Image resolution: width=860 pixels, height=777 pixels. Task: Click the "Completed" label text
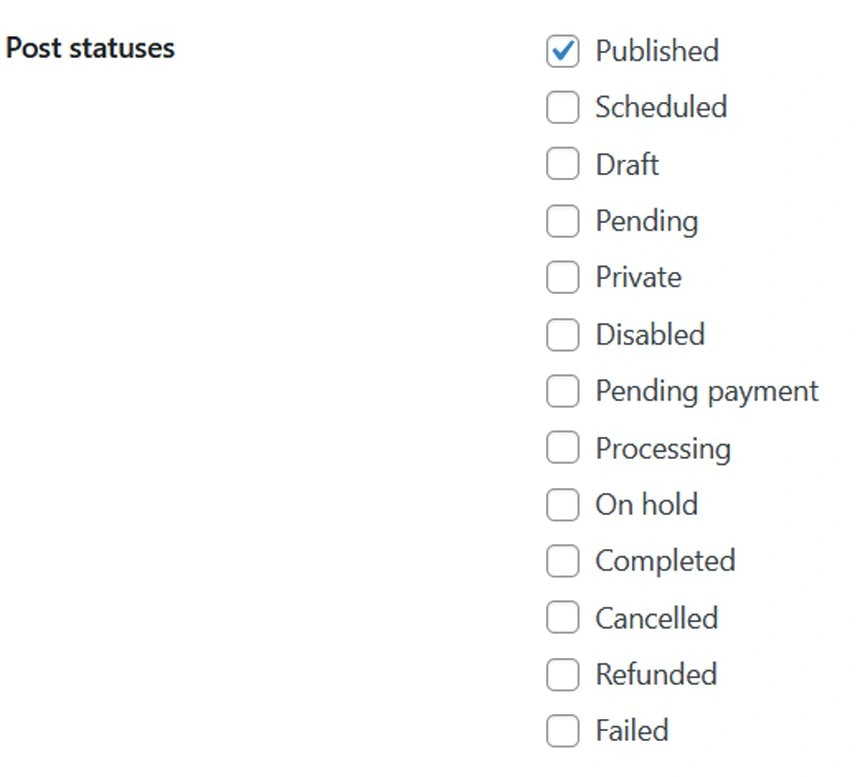[665, 561]
